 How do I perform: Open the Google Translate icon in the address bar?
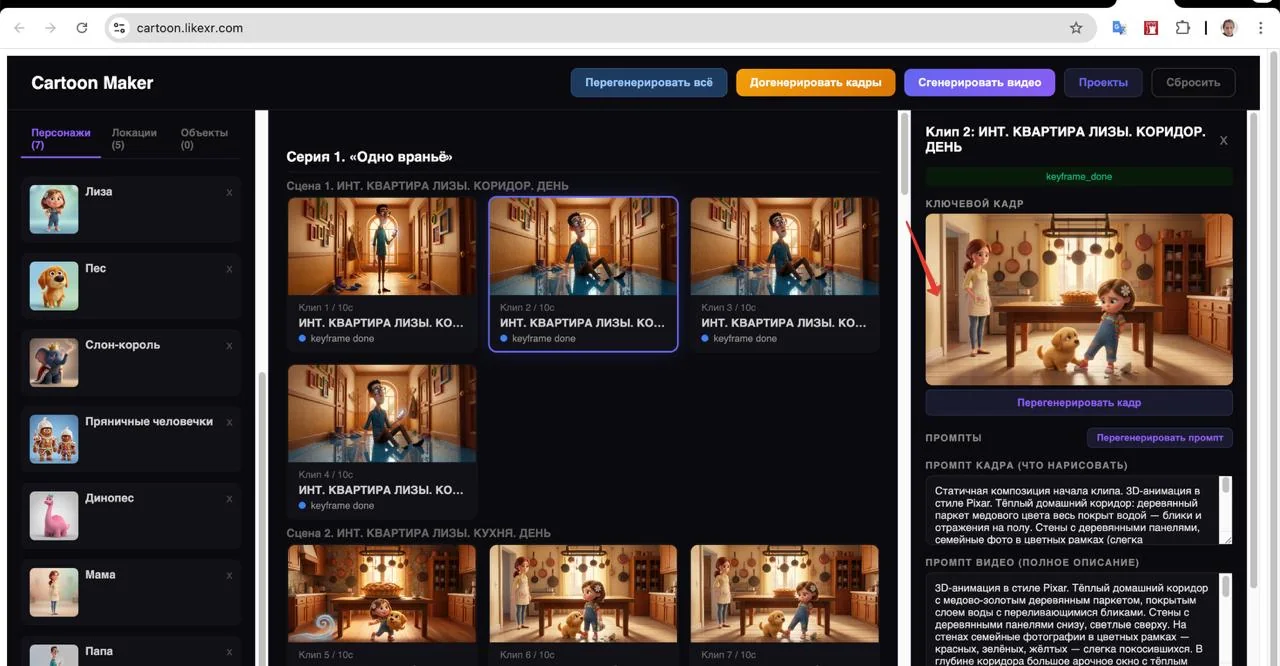[x=1119, y=28]
